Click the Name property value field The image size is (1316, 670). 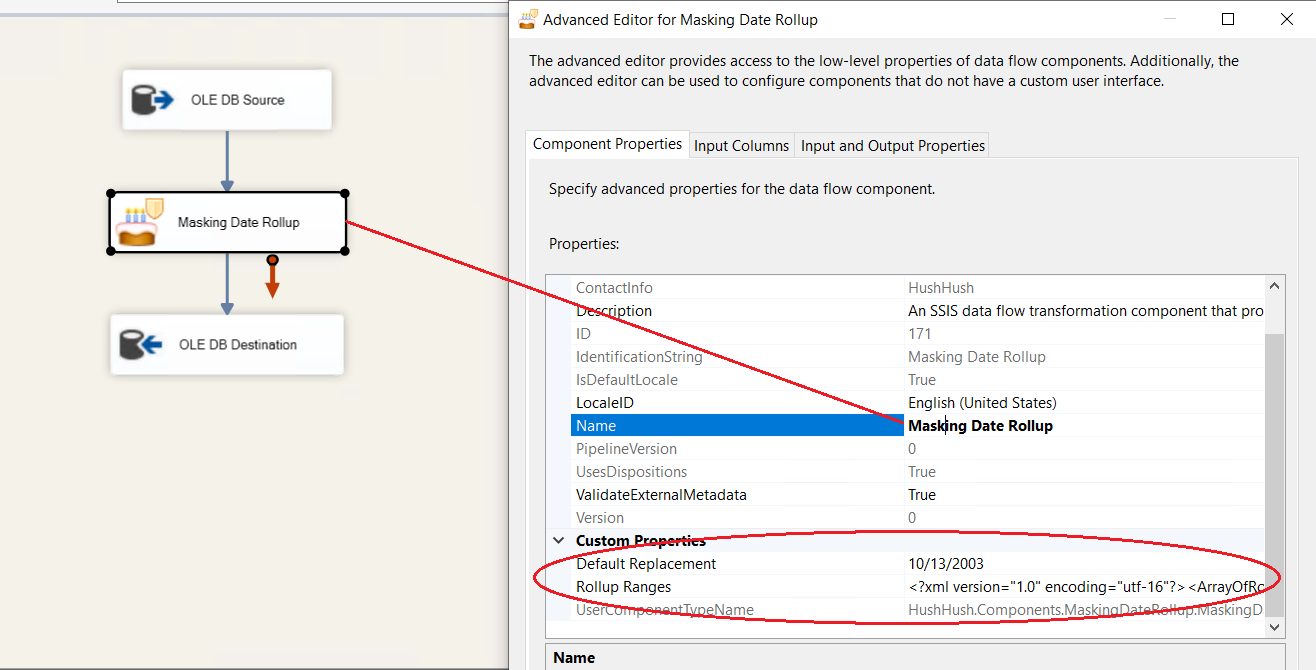point(1080,426)
